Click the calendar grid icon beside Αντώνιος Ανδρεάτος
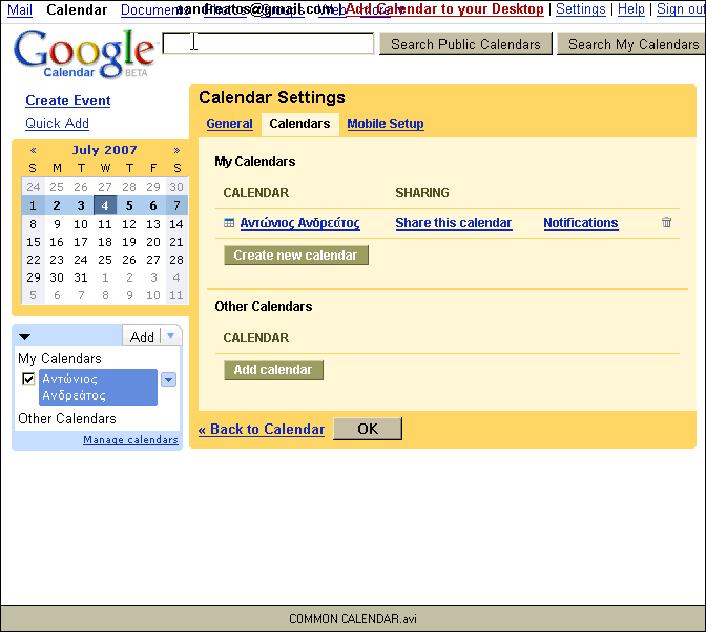The width and height of the screenshot is (706, 632). click(229, 222)
